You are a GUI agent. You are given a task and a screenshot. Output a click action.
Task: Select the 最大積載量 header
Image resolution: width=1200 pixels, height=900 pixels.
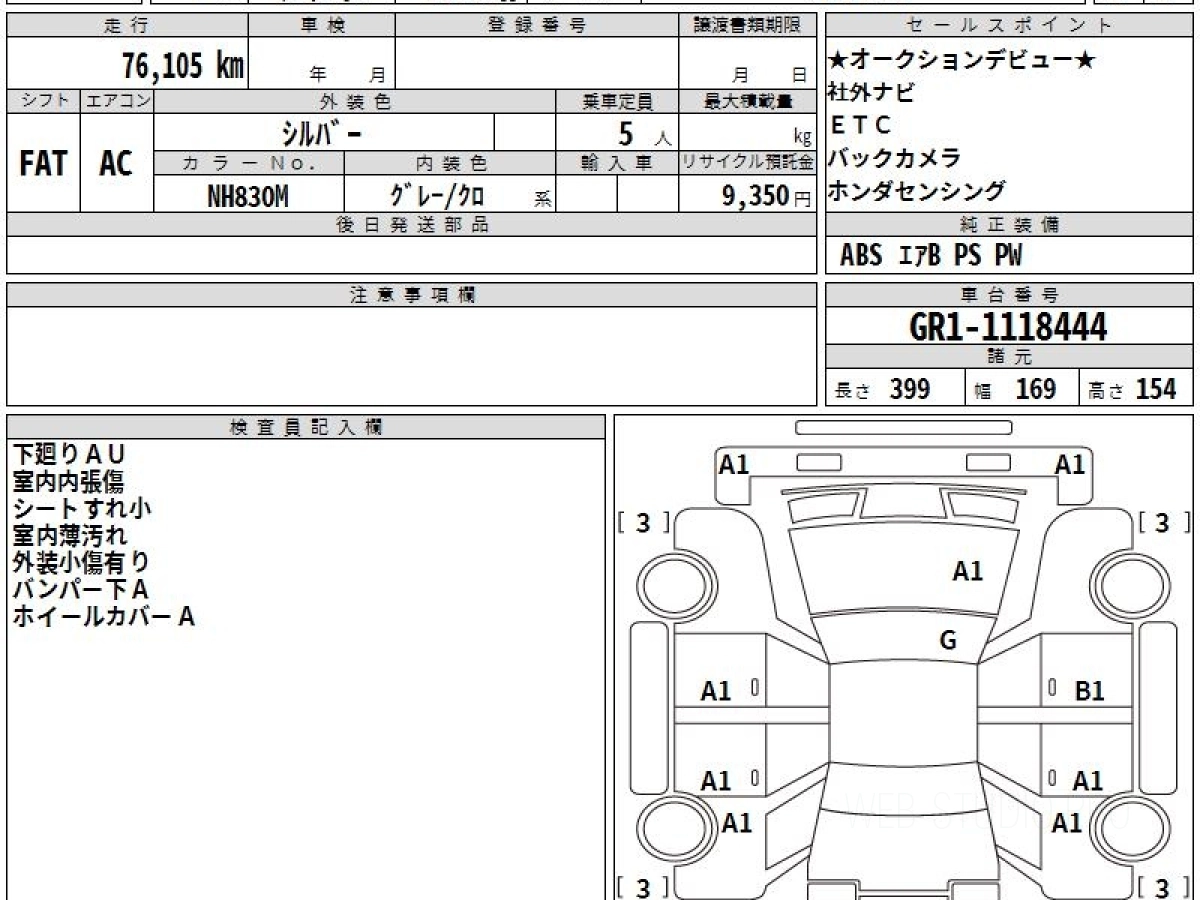[x=747, y=101]
